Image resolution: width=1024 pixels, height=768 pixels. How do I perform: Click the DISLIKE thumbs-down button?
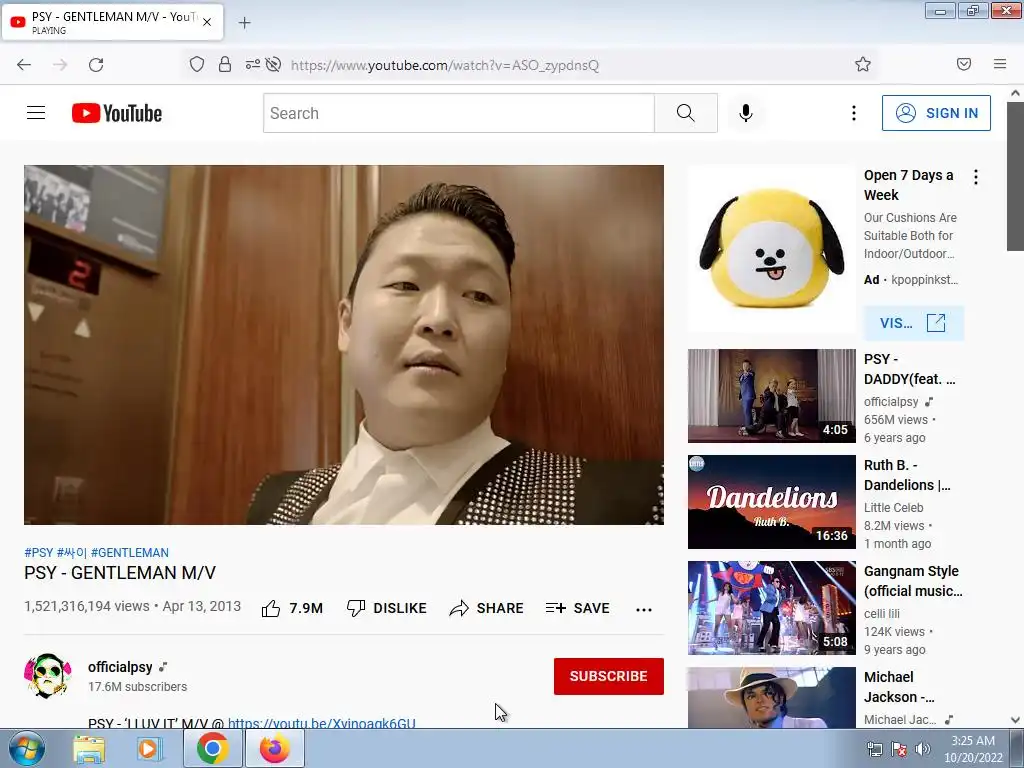387,608
